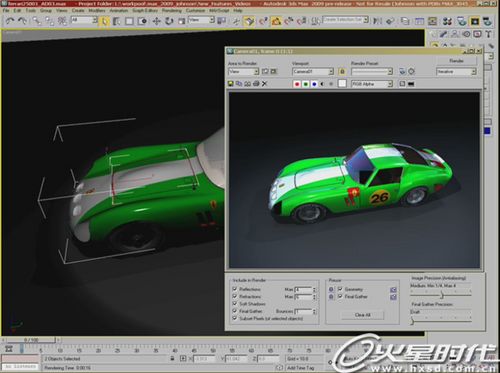
Task: Click the Mirror tool icon
Action: pyautogui.click(x=377, y=21)
